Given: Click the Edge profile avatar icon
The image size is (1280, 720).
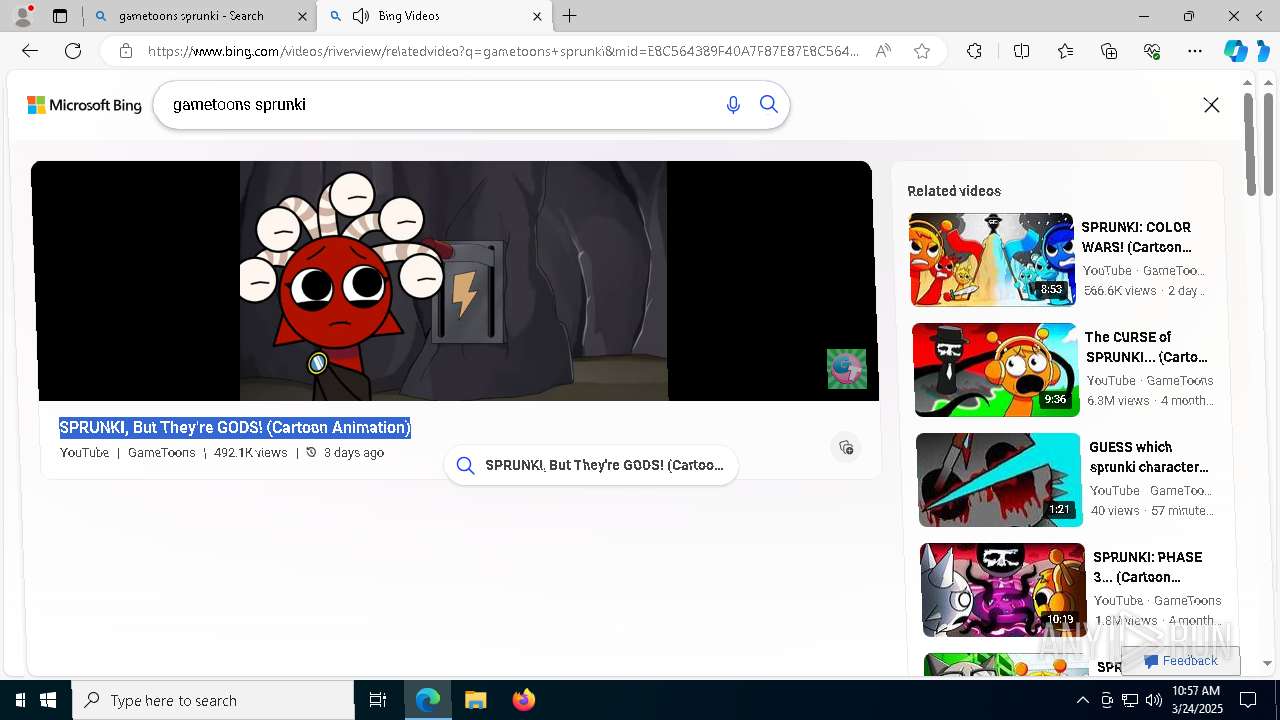Looking at the screenshot, I should click(22, 16).
